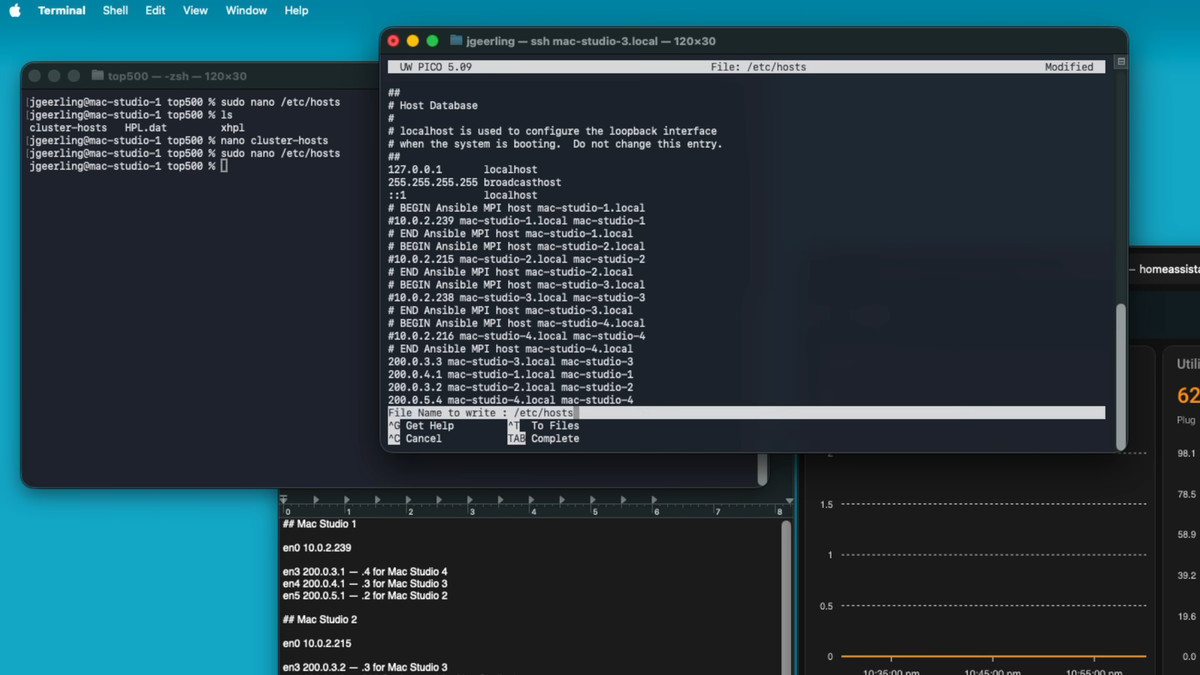Open the Window menu
Screen dimensions: 1200x675
(x=246, y=11)
